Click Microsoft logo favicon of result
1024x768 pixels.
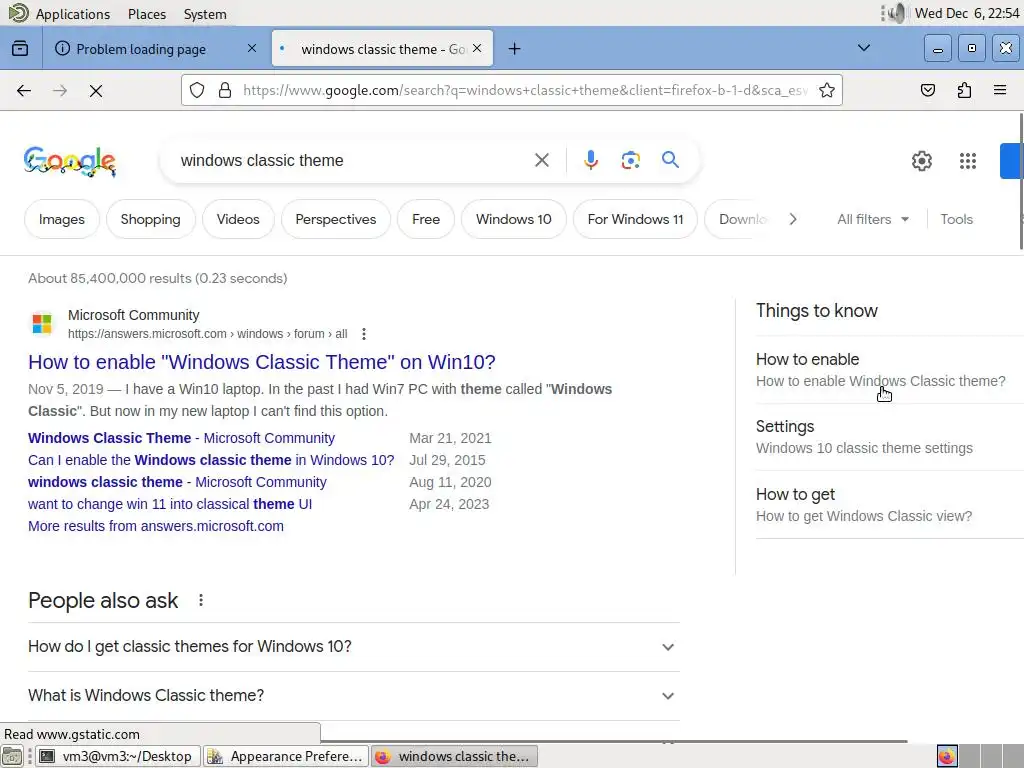coord(42,323)
